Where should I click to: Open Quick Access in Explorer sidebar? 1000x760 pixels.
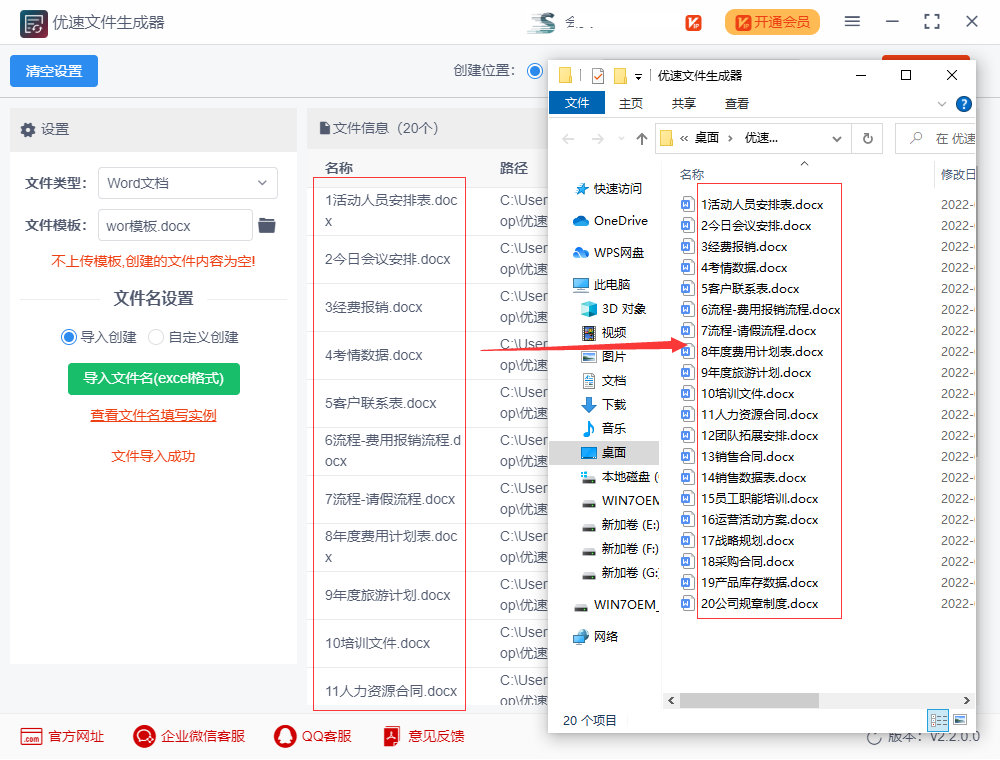tap(608, 189)
